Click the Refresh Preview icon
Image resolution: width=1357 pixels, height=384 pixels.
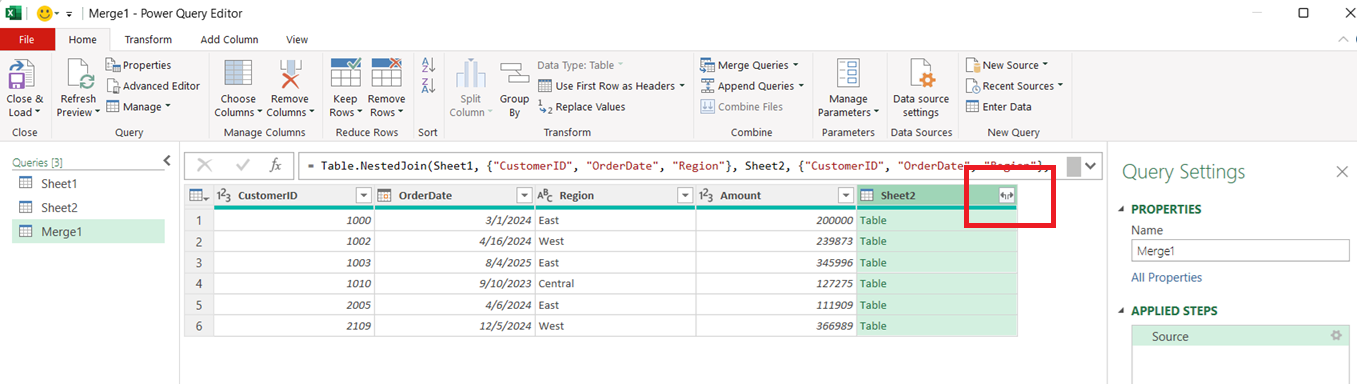[79, 74]
